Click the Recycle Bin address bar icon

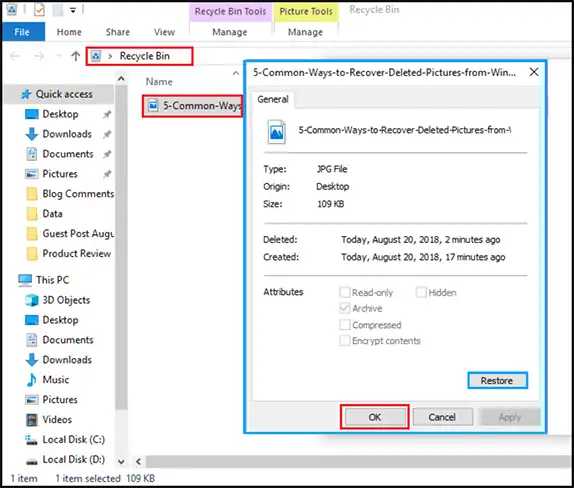96,56
